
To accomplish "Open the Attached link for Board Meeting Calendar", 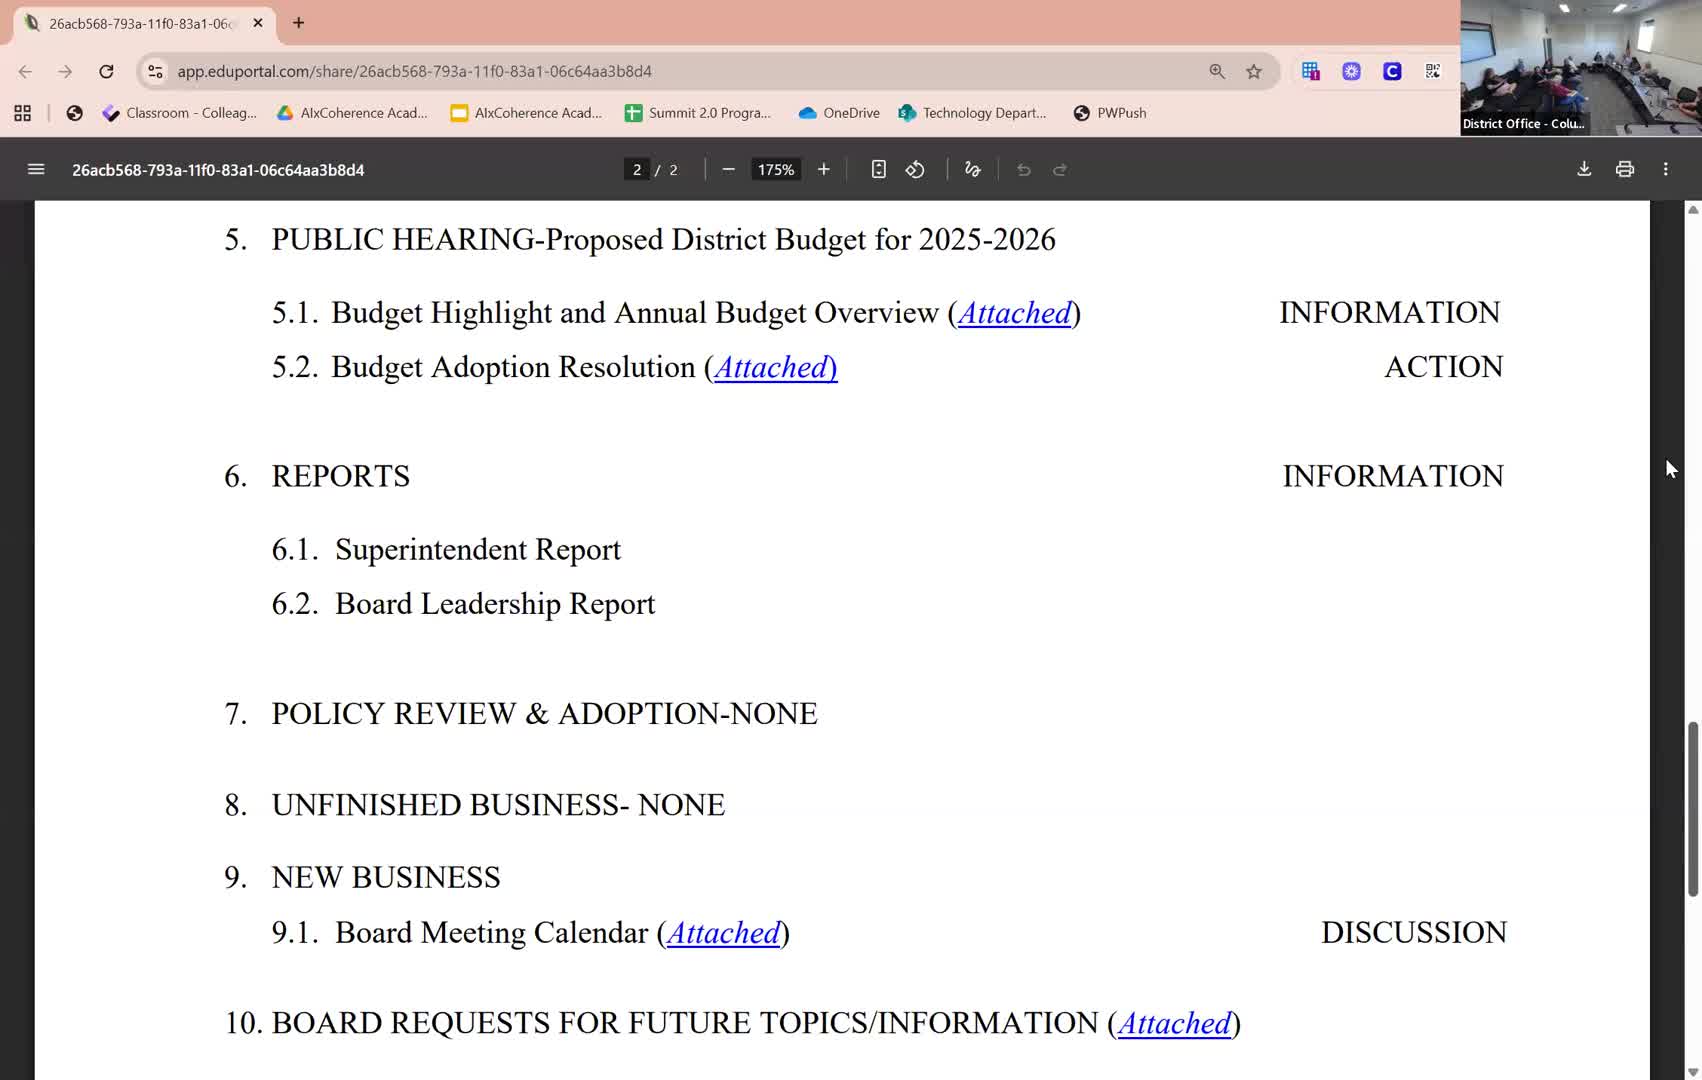I will [x=723, y=934].
